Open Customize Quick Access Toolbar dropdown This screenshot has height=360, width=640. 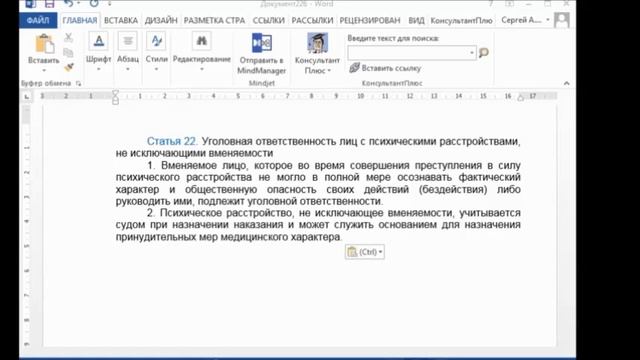point(110,4)
